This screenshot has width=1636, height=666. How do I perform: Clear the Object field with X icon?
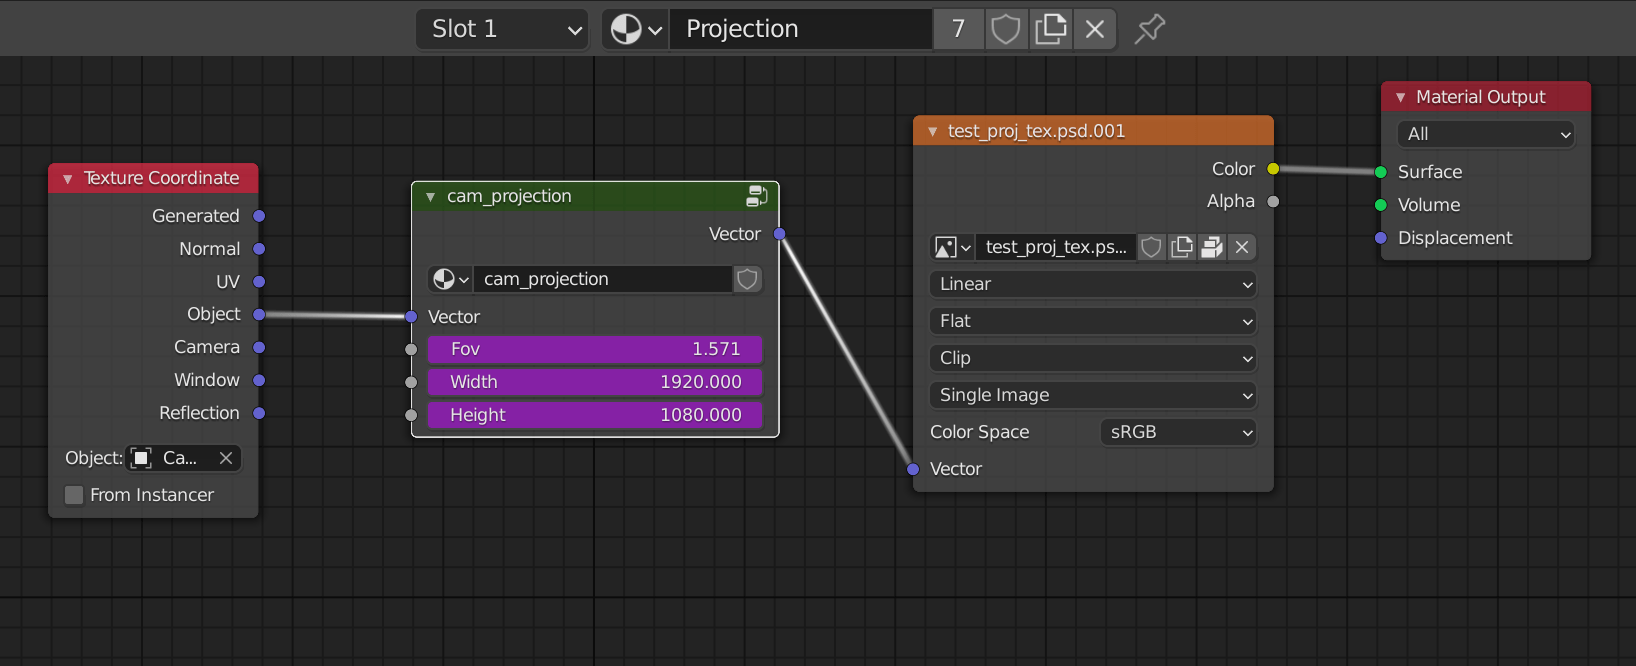(226, 458)
